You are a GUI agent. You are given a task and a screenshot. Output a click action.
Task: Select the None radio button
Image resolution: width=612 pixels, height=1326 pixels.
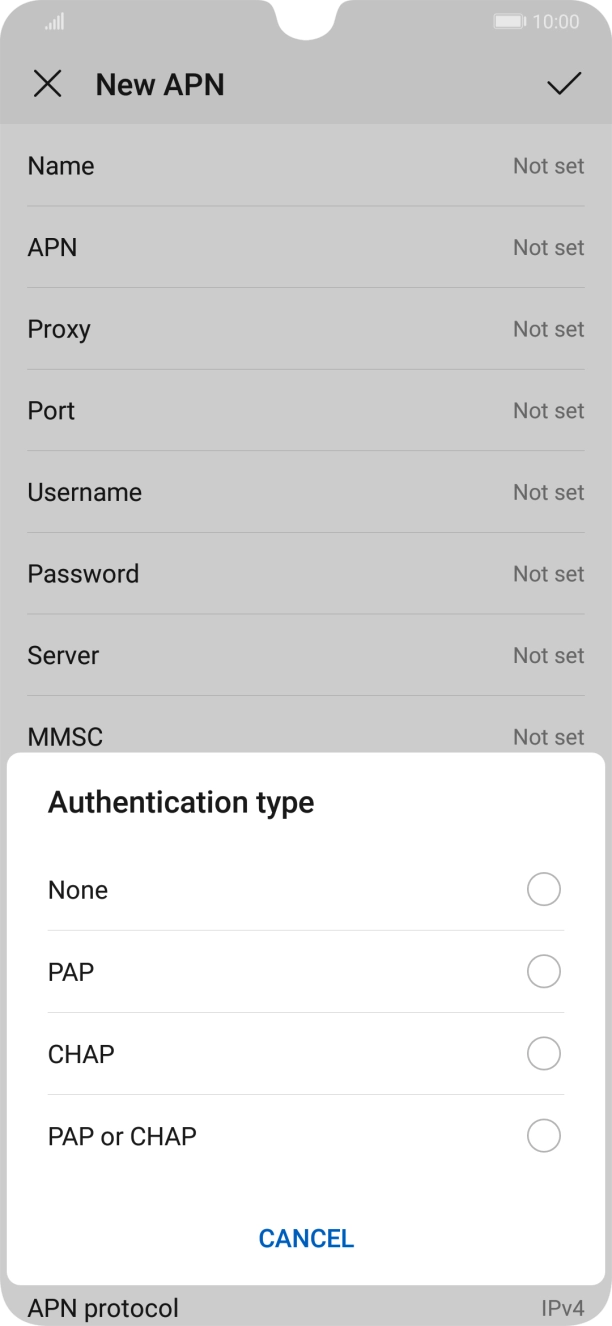[543, 889]
